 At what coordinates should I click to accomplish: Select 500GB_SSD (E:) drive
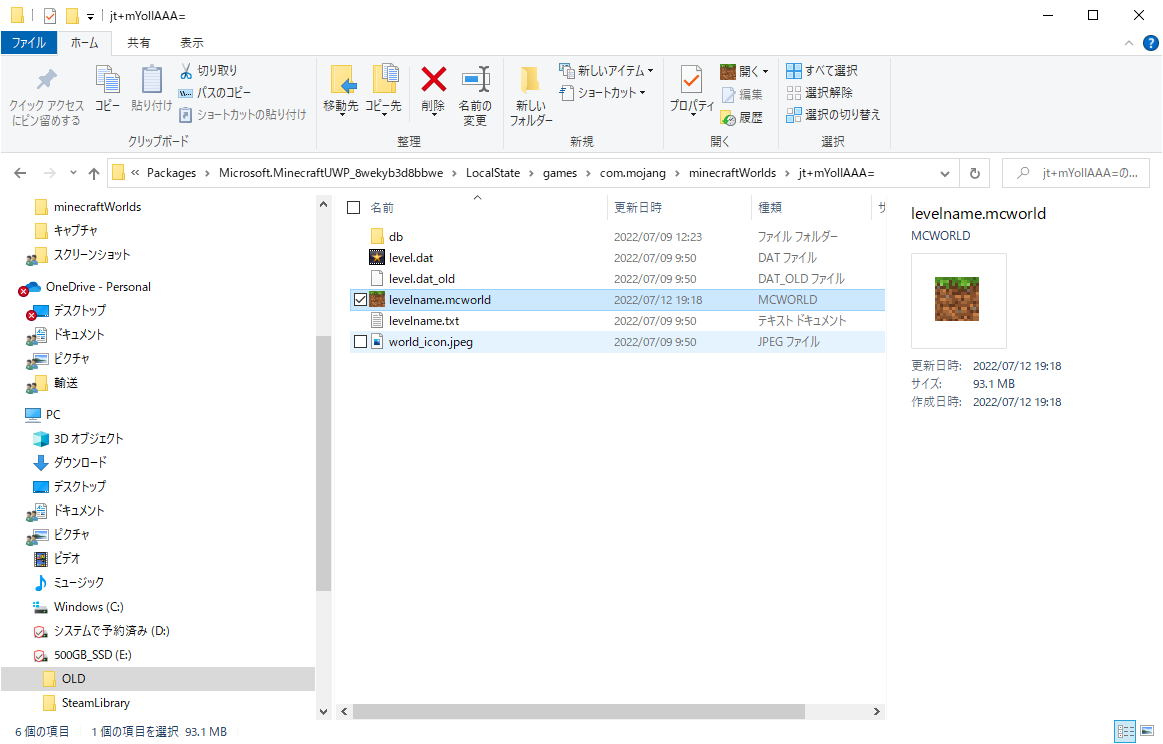(92, 655)
